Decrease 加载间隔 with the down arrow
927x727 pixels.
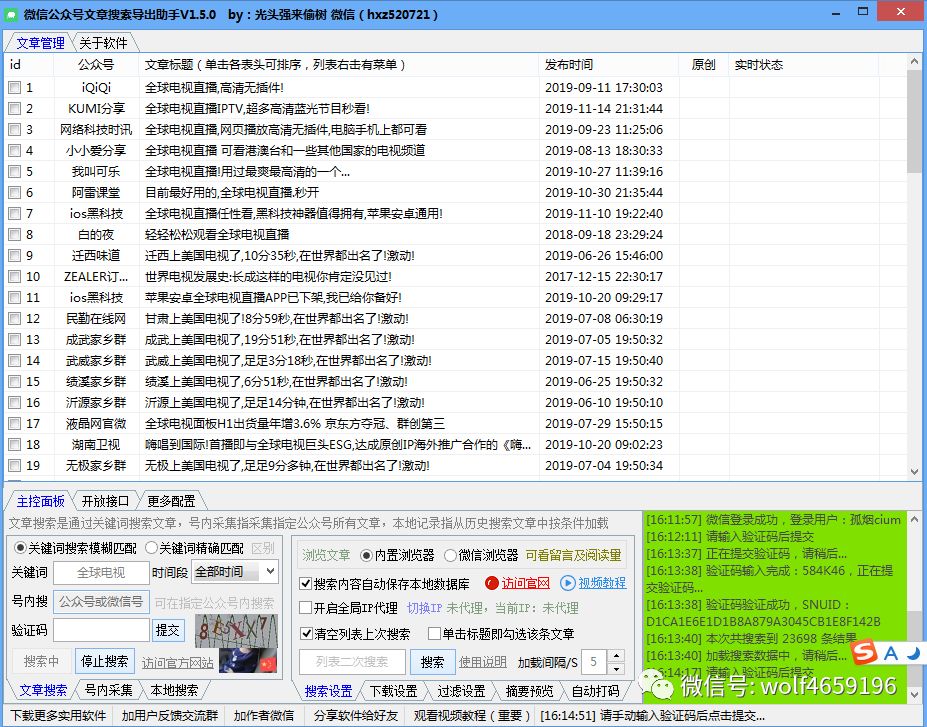(616, 668)
